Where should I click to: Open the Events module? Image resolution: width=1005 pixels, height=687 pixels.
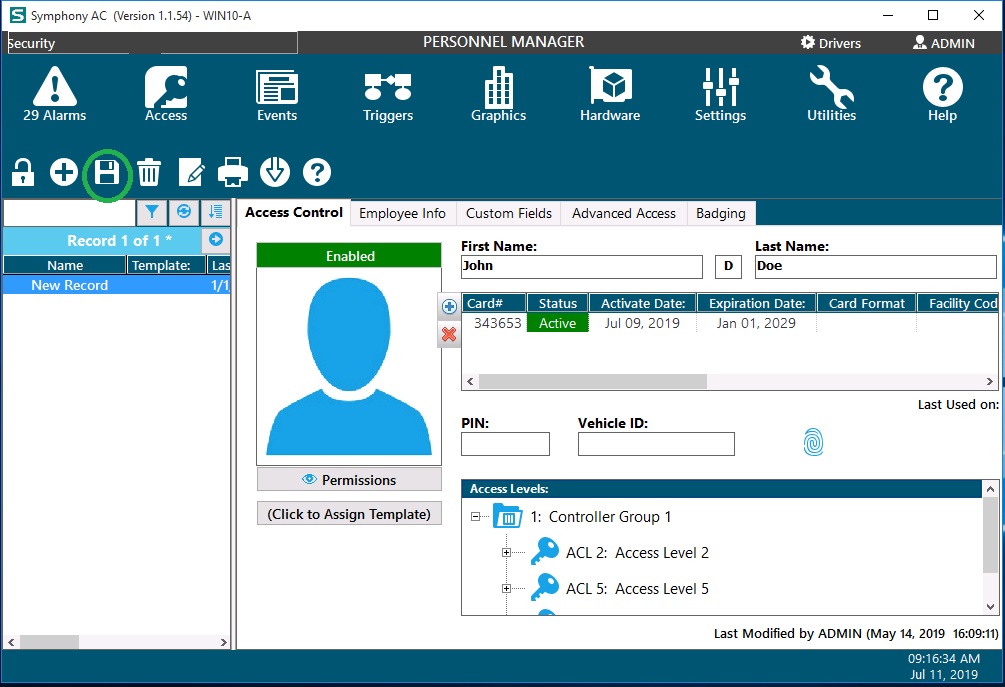pyautogui.click(x=277, y=94)
